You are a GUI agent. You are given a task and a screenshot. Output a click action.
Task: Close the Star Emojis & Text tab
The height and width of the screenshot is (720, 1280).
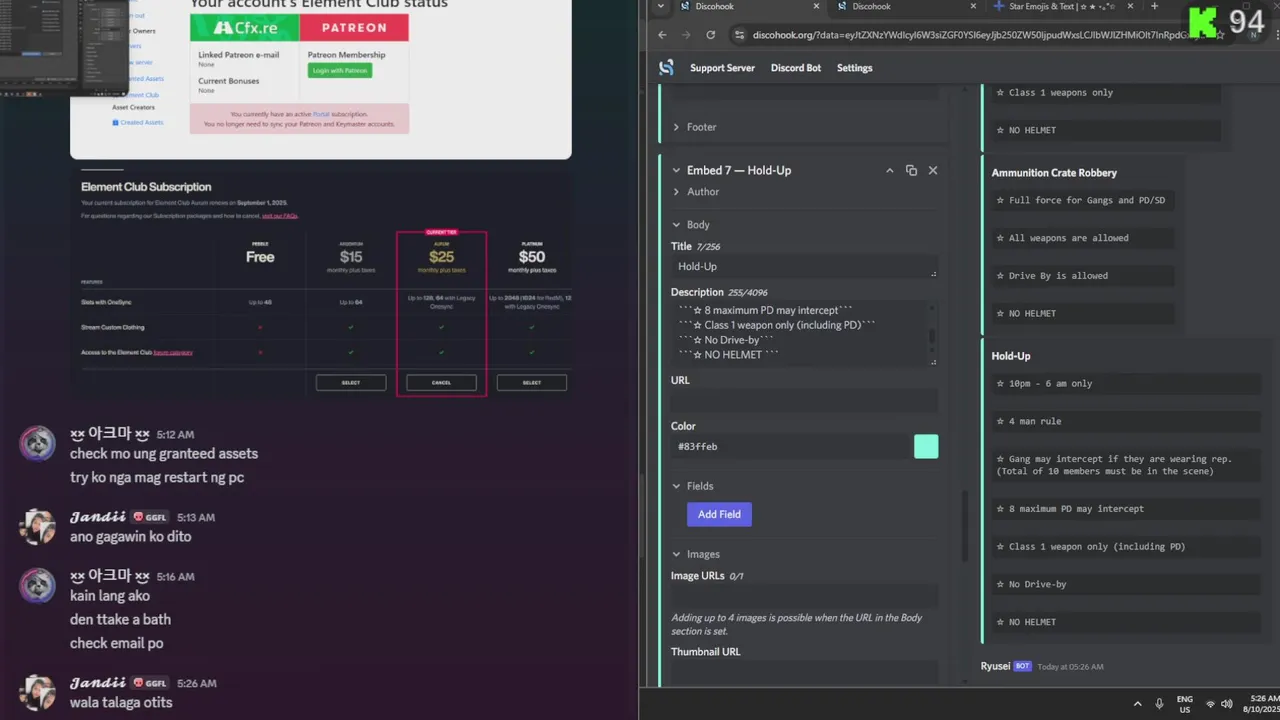pyautogui.click(x=1132, y=6)
